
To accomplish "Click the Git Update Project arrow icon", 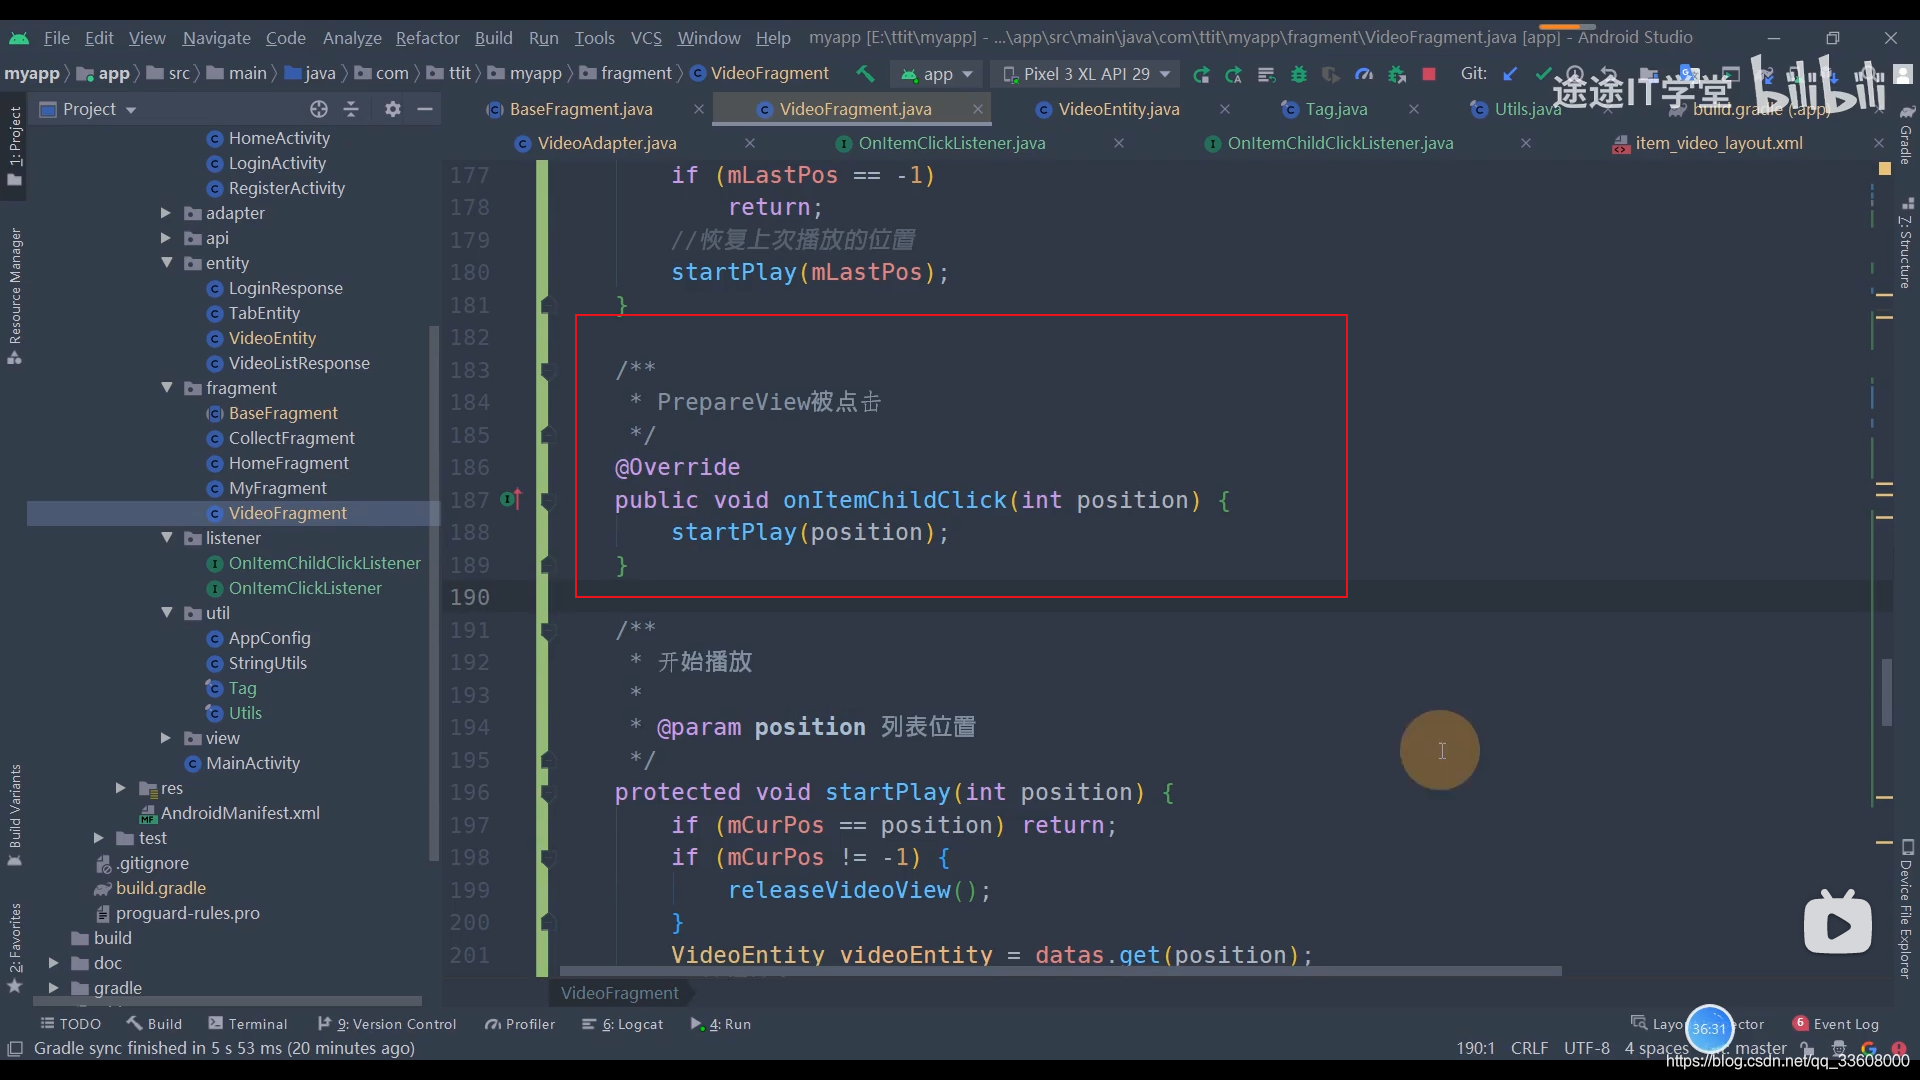I will click(1510, 74).
